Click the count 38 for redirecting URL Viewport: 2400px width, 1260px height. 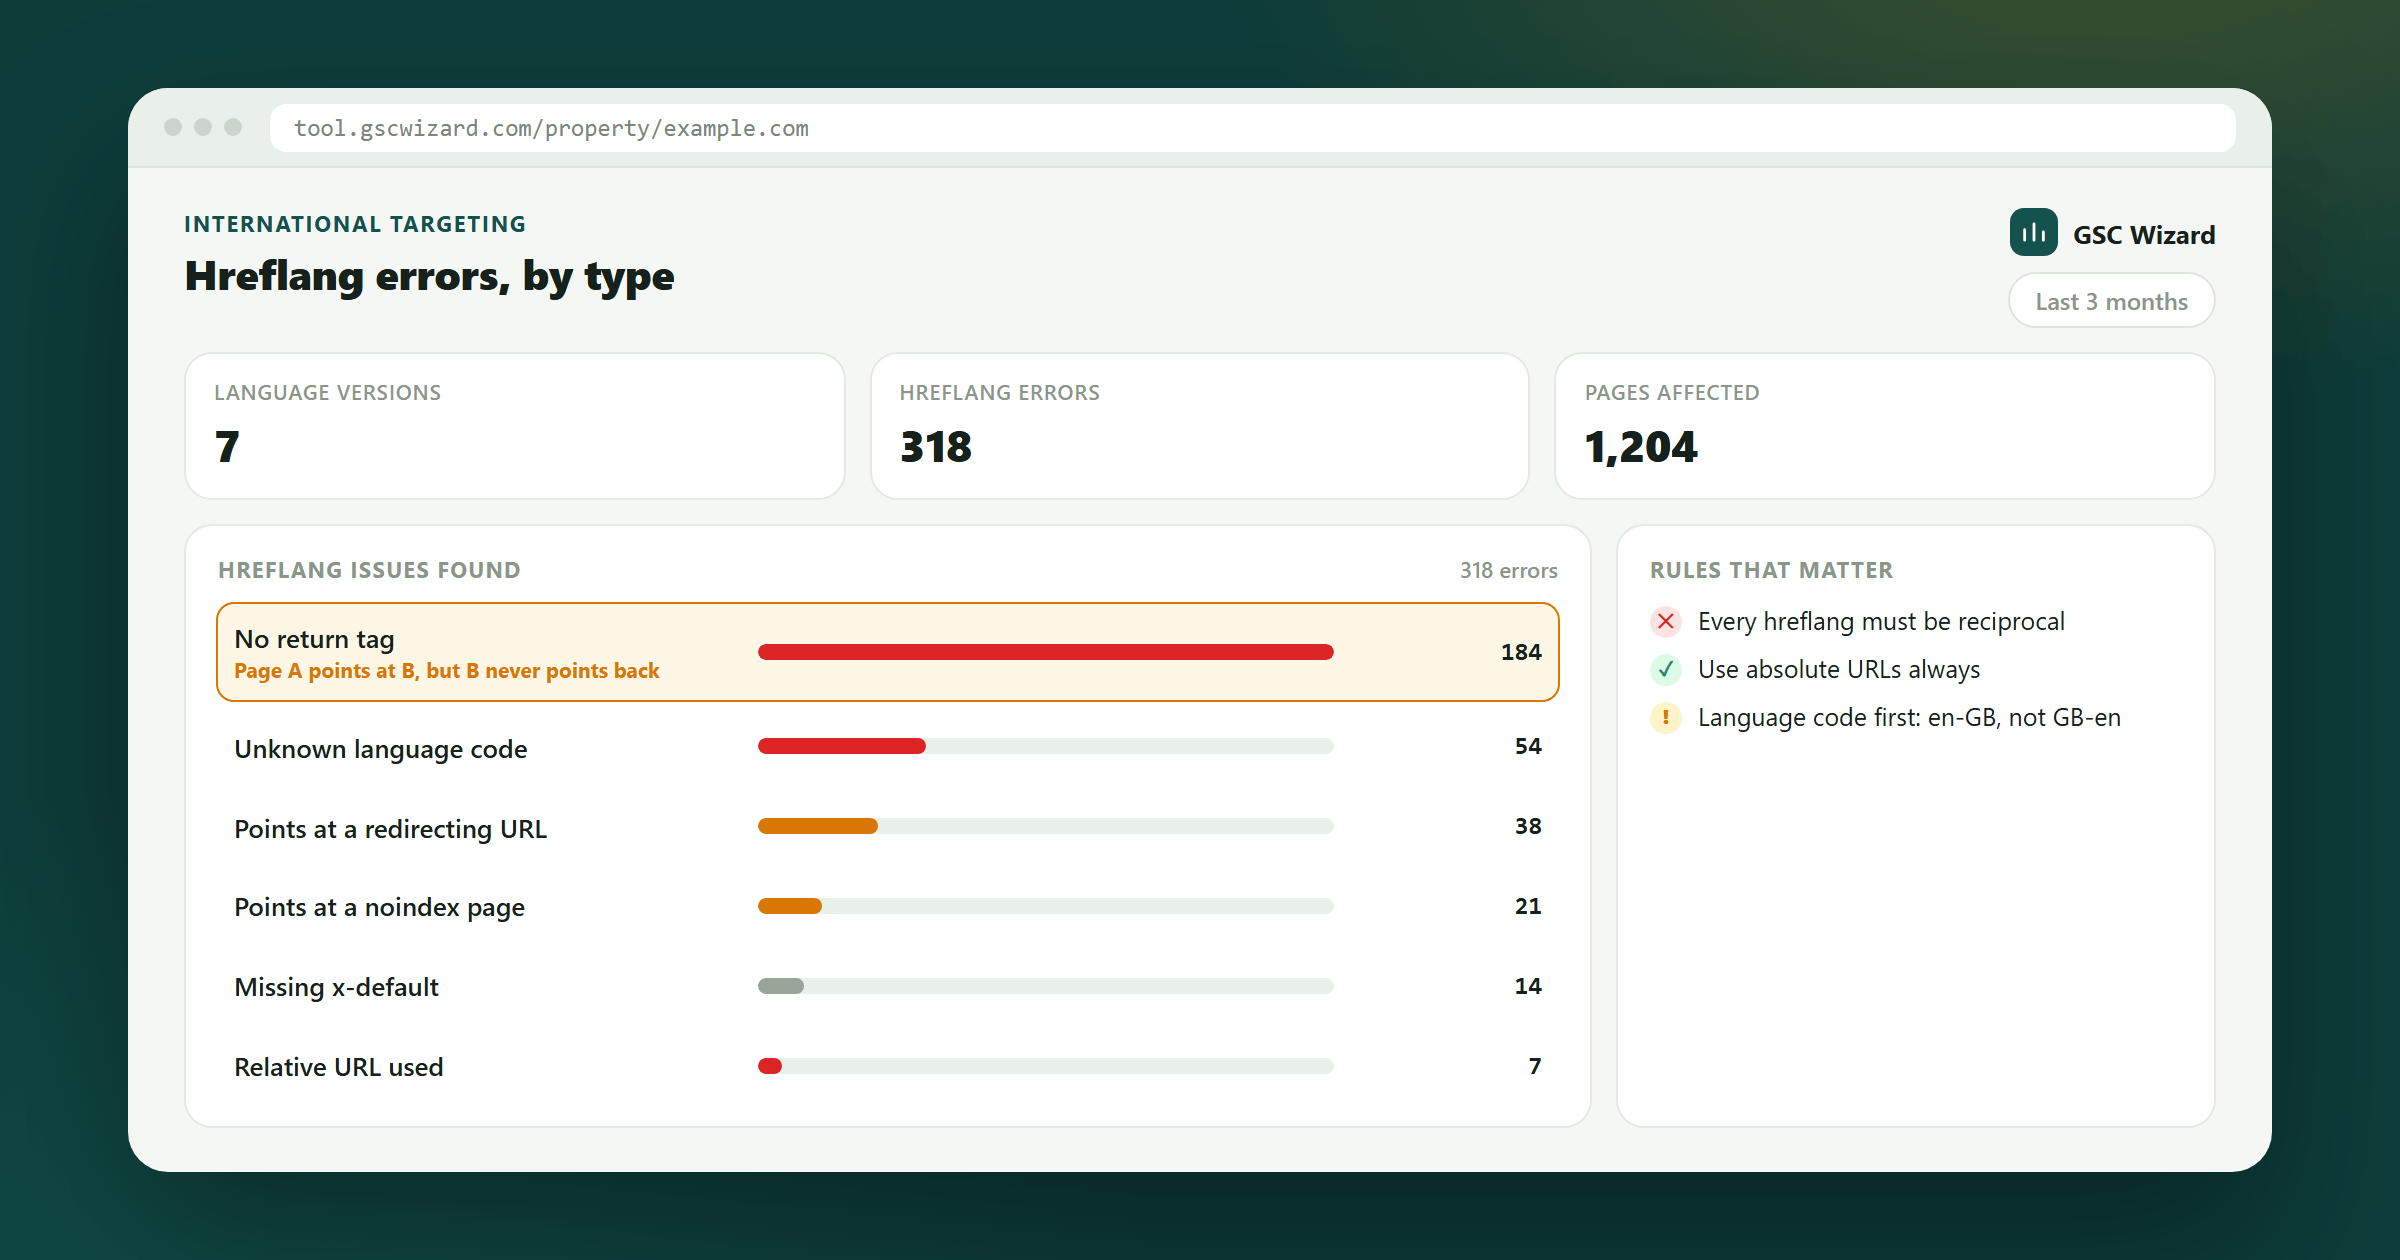click(x=1528, y=826)
